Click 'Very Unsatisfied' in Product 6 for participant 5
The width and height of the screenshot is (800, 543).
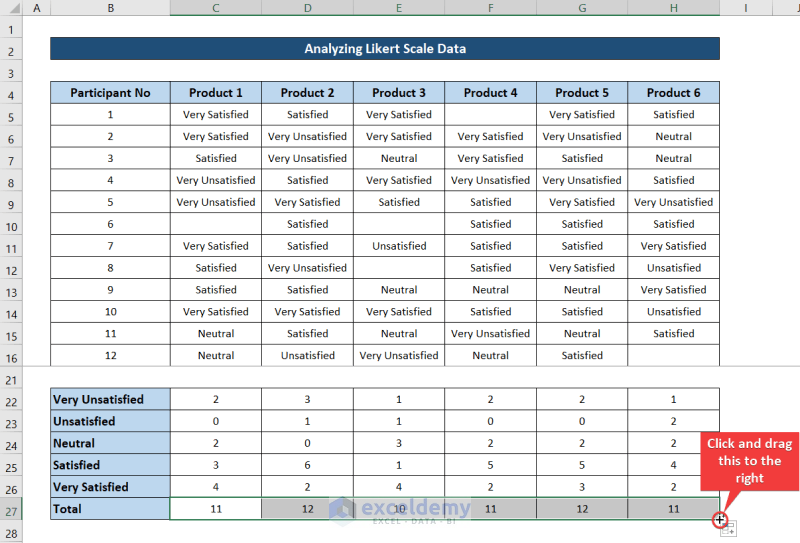[673, 202]
